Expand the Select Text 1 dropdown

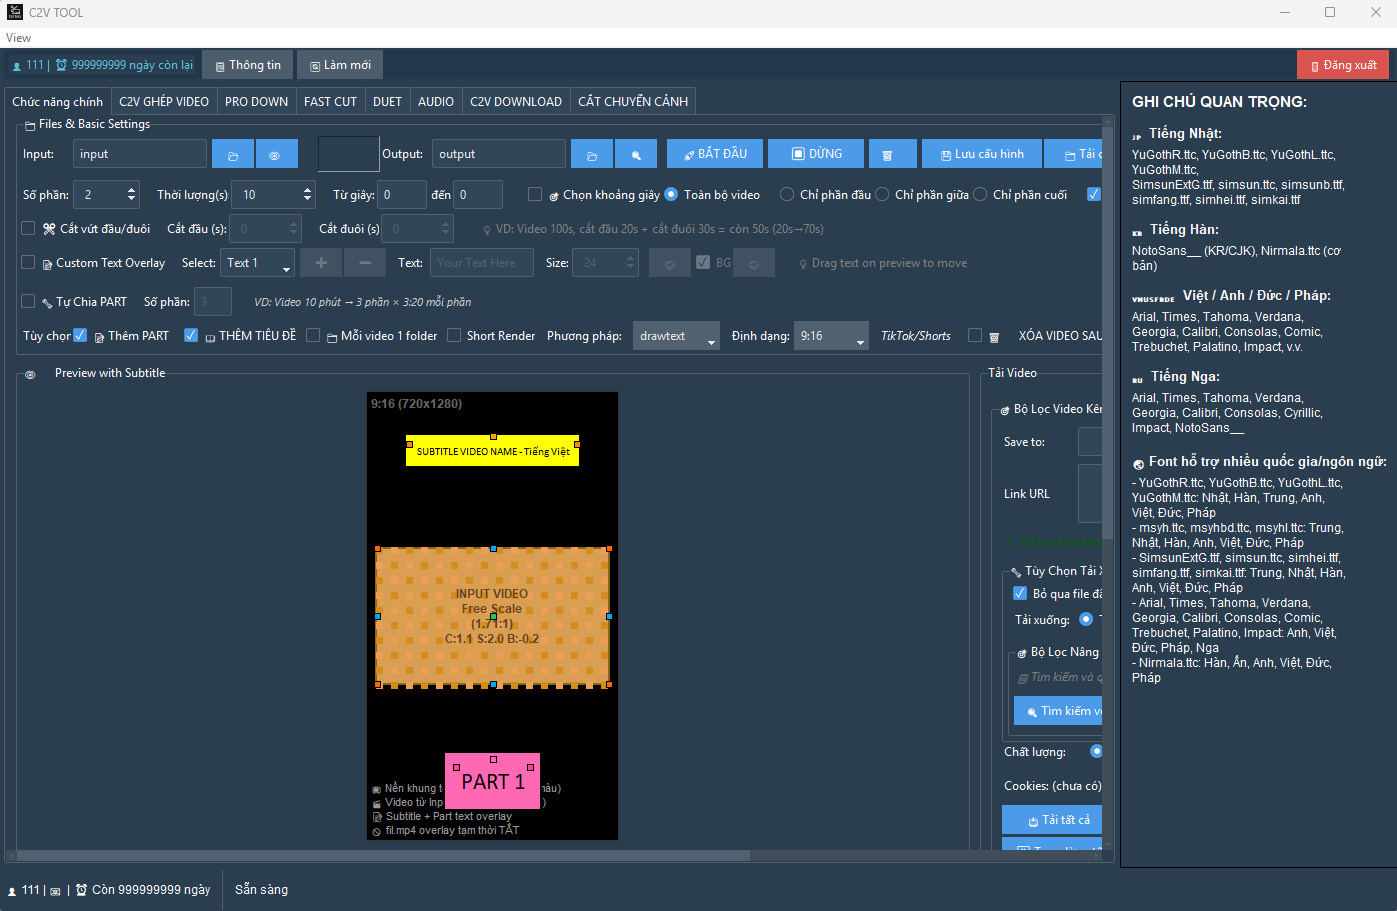pyautogui.click(x=258, y=263)
